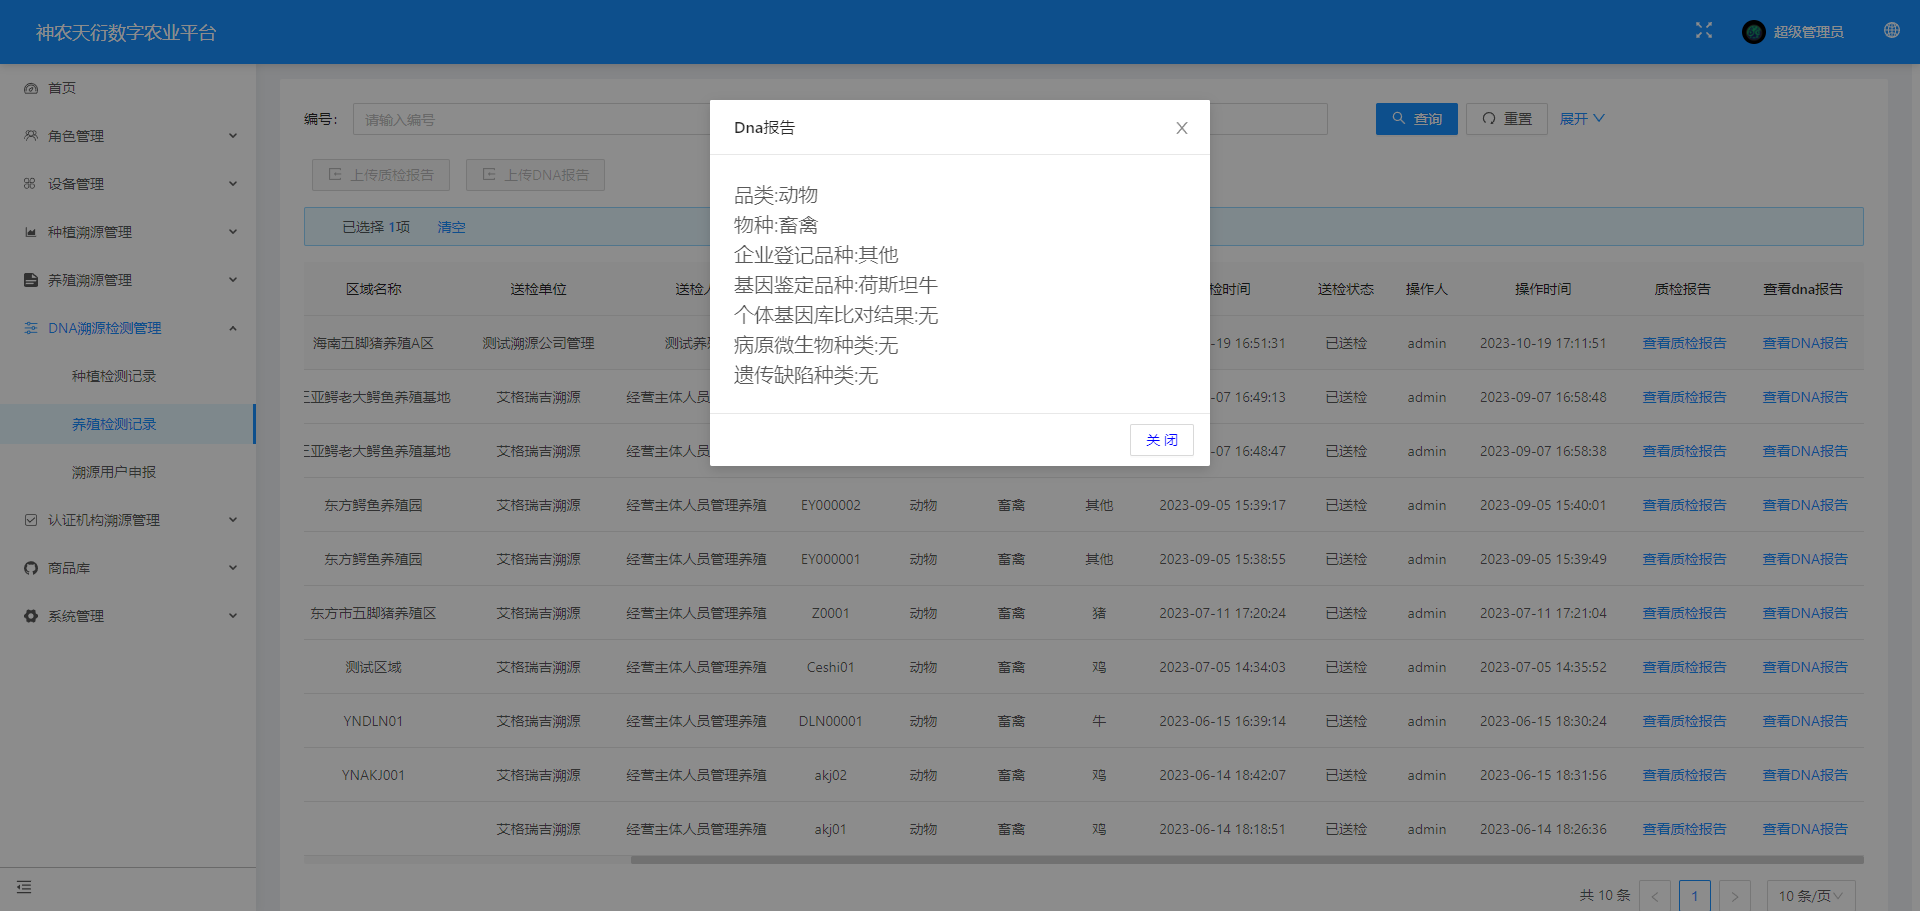
Task: Clear selection with the 清空 link
Action: pyautogui.click(x=451, y=227)
